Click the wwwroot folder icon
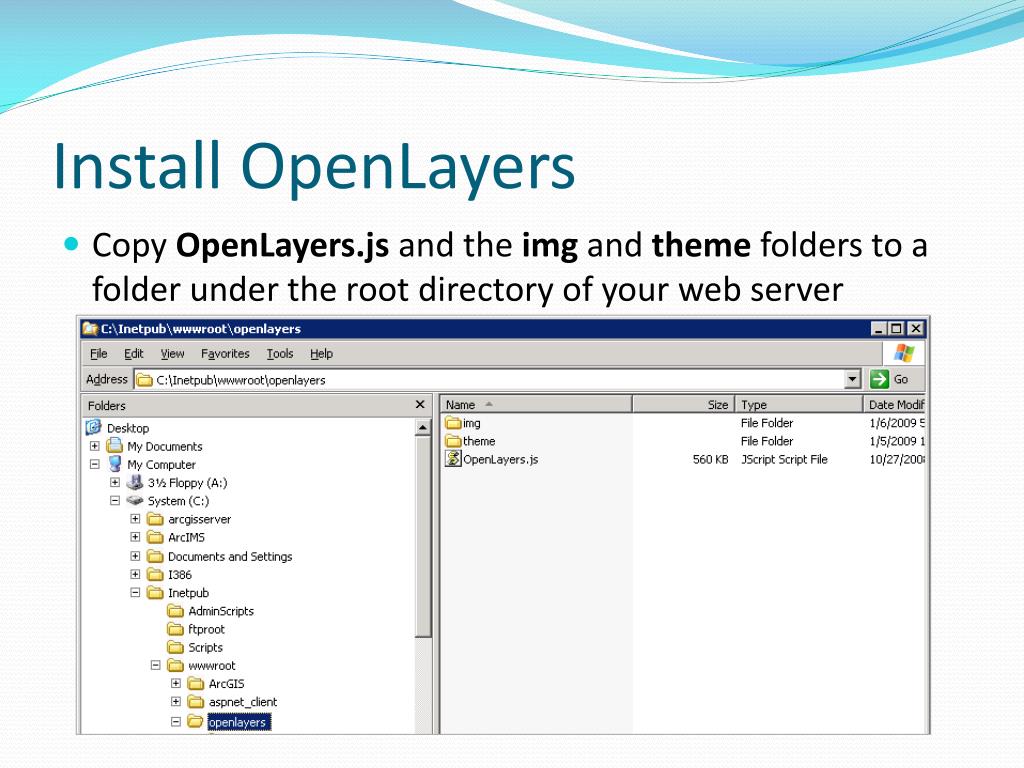The height and width of the screenshot is (768, 1024). coord(176,666)
